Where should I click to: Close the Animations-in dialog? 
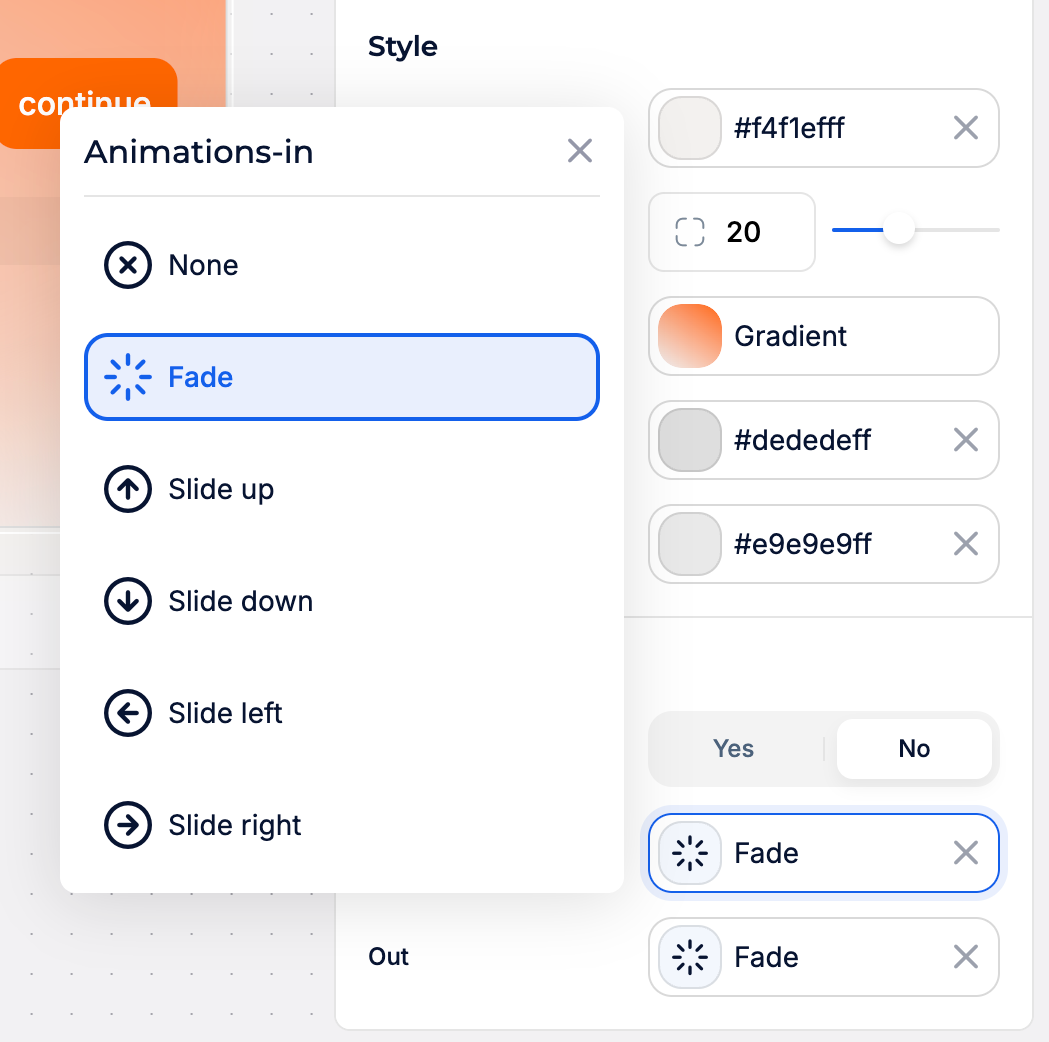(579, 151)
